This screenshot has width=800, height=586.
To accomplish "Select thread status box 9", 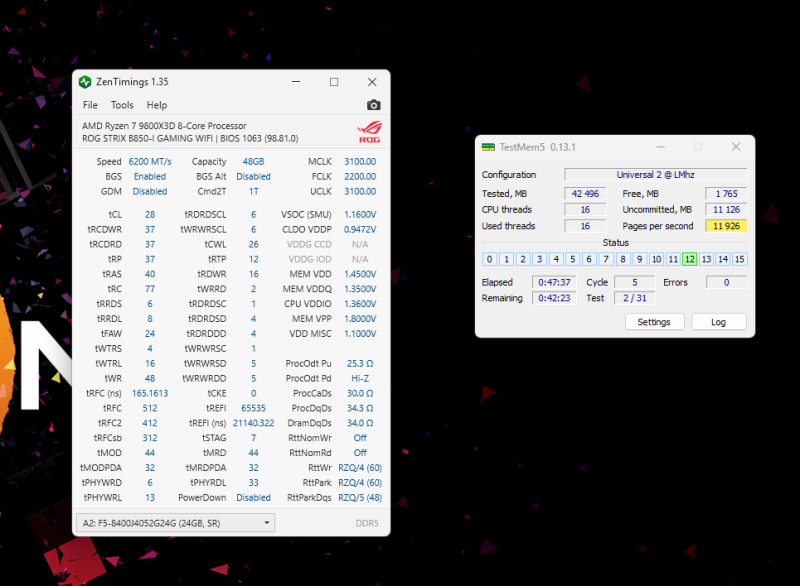I will pos(639,259).
